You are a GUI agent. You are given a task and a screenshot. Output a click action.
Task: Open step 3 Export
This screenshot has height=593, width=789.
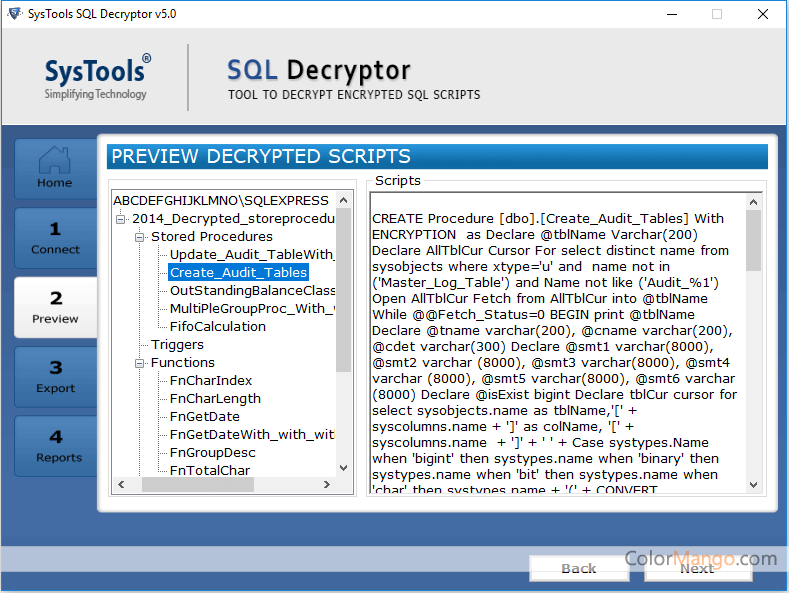tap(55, 377)
